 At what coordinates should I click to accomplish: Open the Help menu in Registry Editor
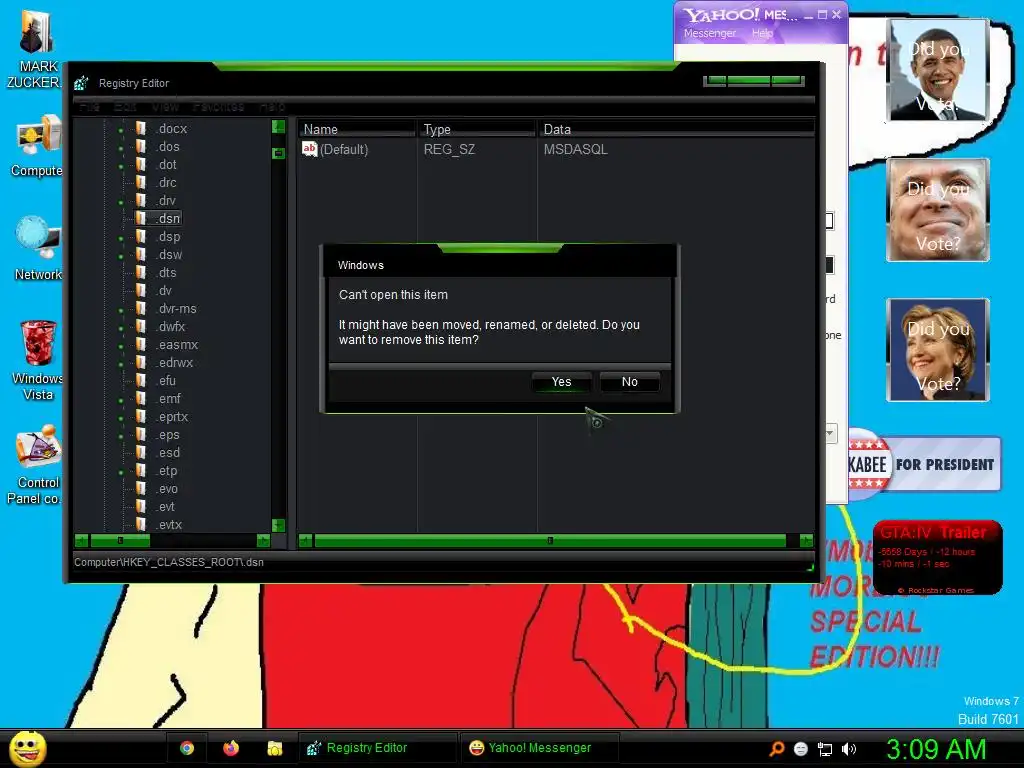click(x=272, y=106)
